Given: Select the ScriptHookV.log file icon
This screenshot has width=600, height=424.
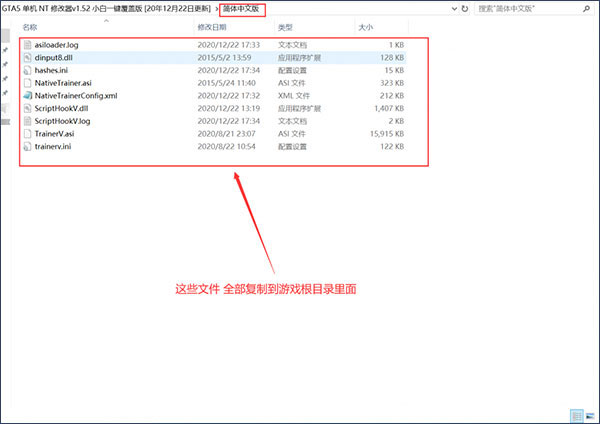Looking at the screenshot, I should tap(27, 121).
